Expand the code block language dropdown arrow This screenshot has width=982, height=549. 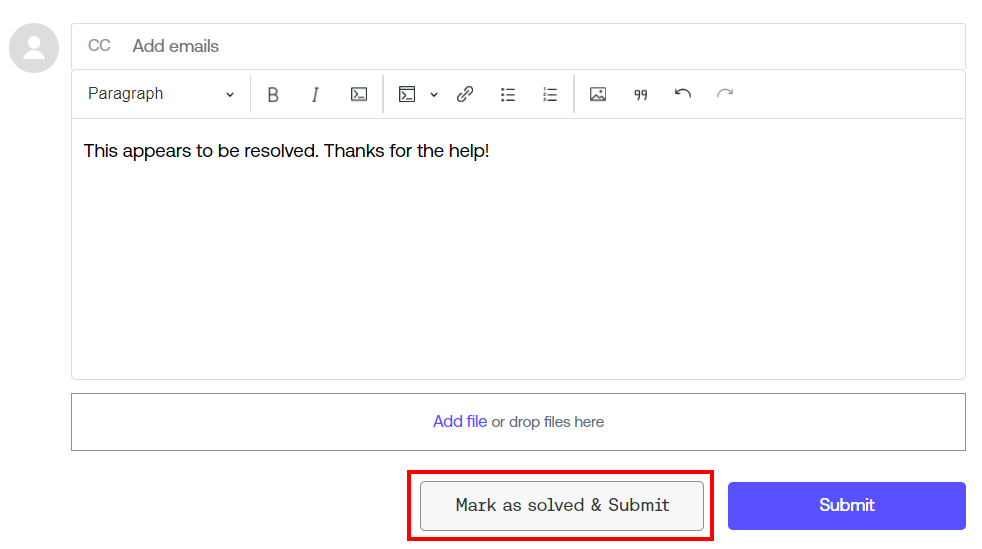(433, 95)
